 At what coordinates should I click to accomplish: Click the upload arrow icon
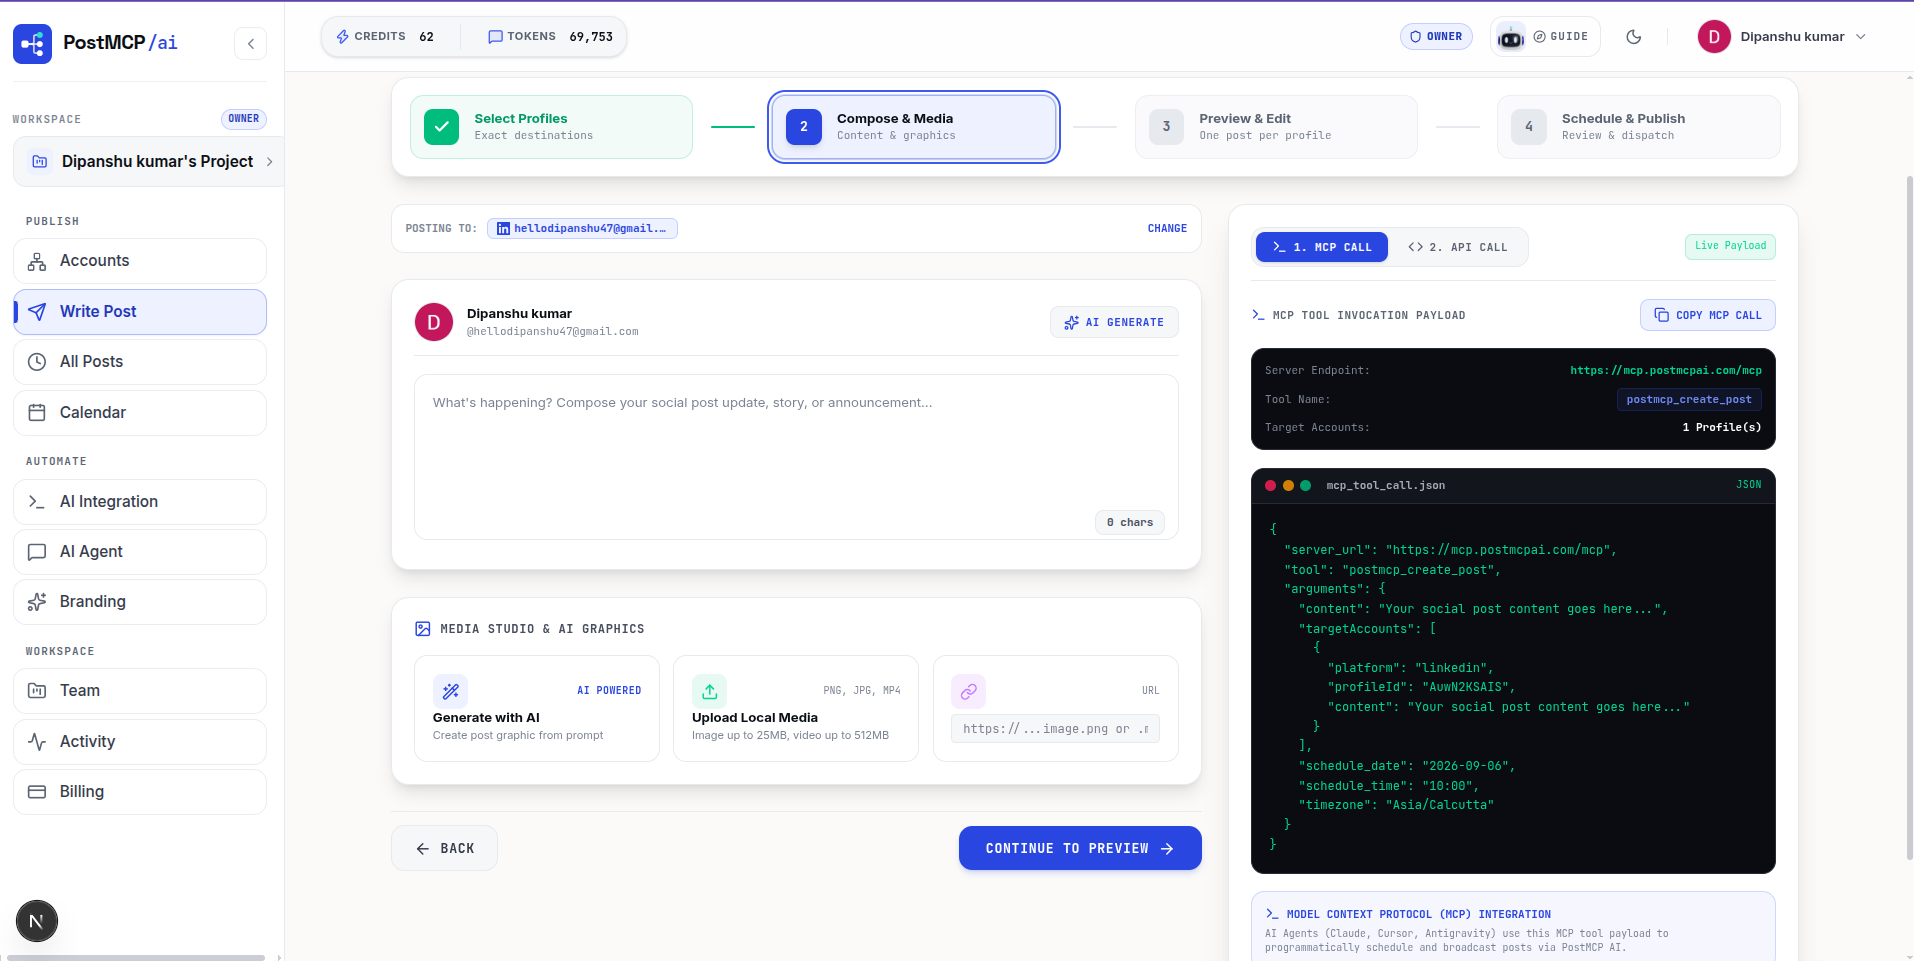click(709, 691)
